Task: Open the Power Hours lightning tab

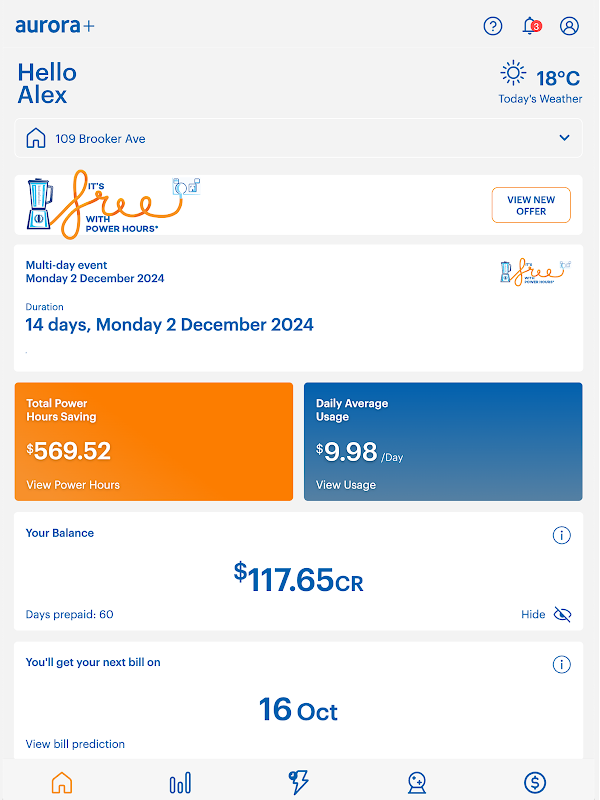Action: 298,783
